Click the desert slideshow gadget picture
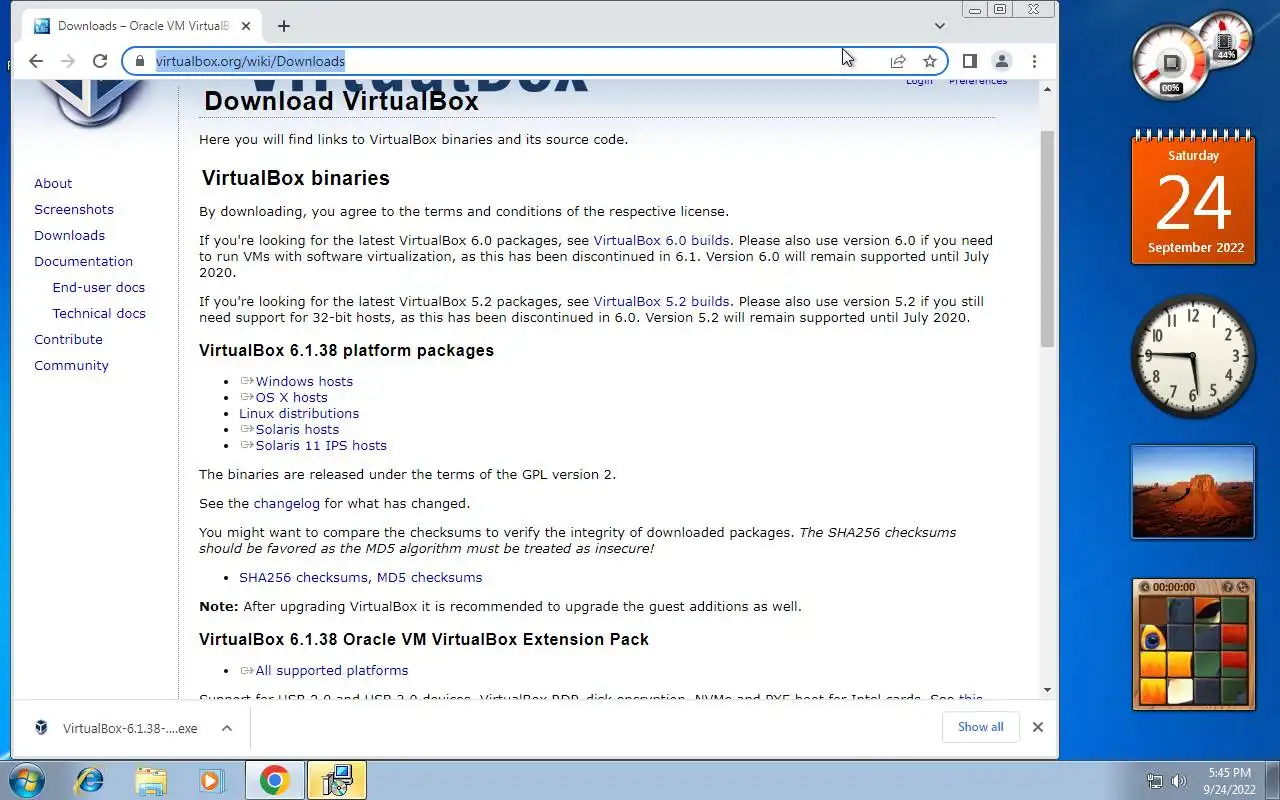The height and width of the screenshot is (800, 1280). pos(1193,492)
